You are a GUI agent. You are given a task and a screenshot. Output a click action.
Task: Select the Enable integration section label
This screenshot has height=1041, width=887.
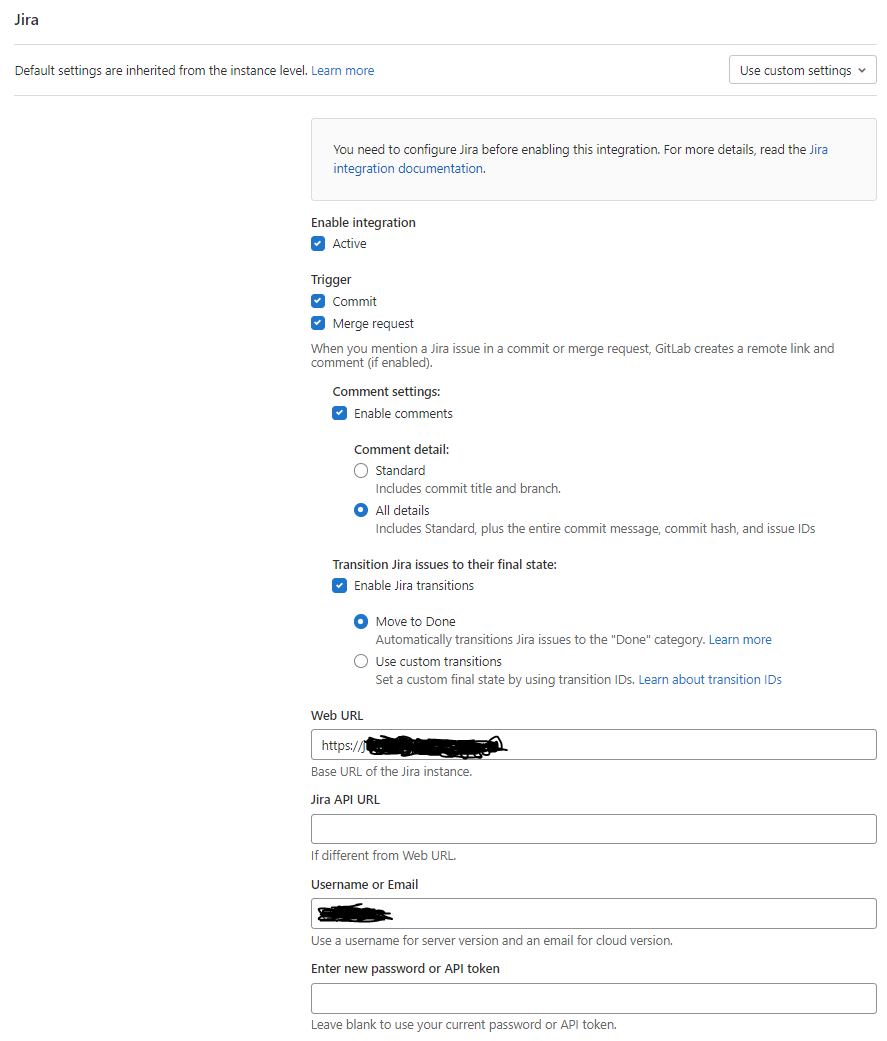coord(363,222)
